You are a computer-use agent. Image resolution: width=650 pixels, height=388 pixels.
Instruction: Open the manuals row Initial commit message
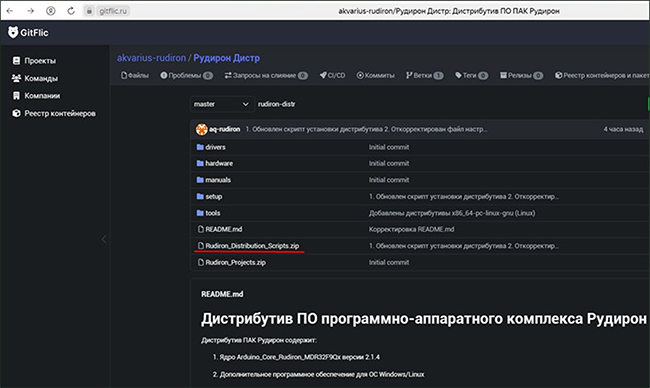point(389,180)
